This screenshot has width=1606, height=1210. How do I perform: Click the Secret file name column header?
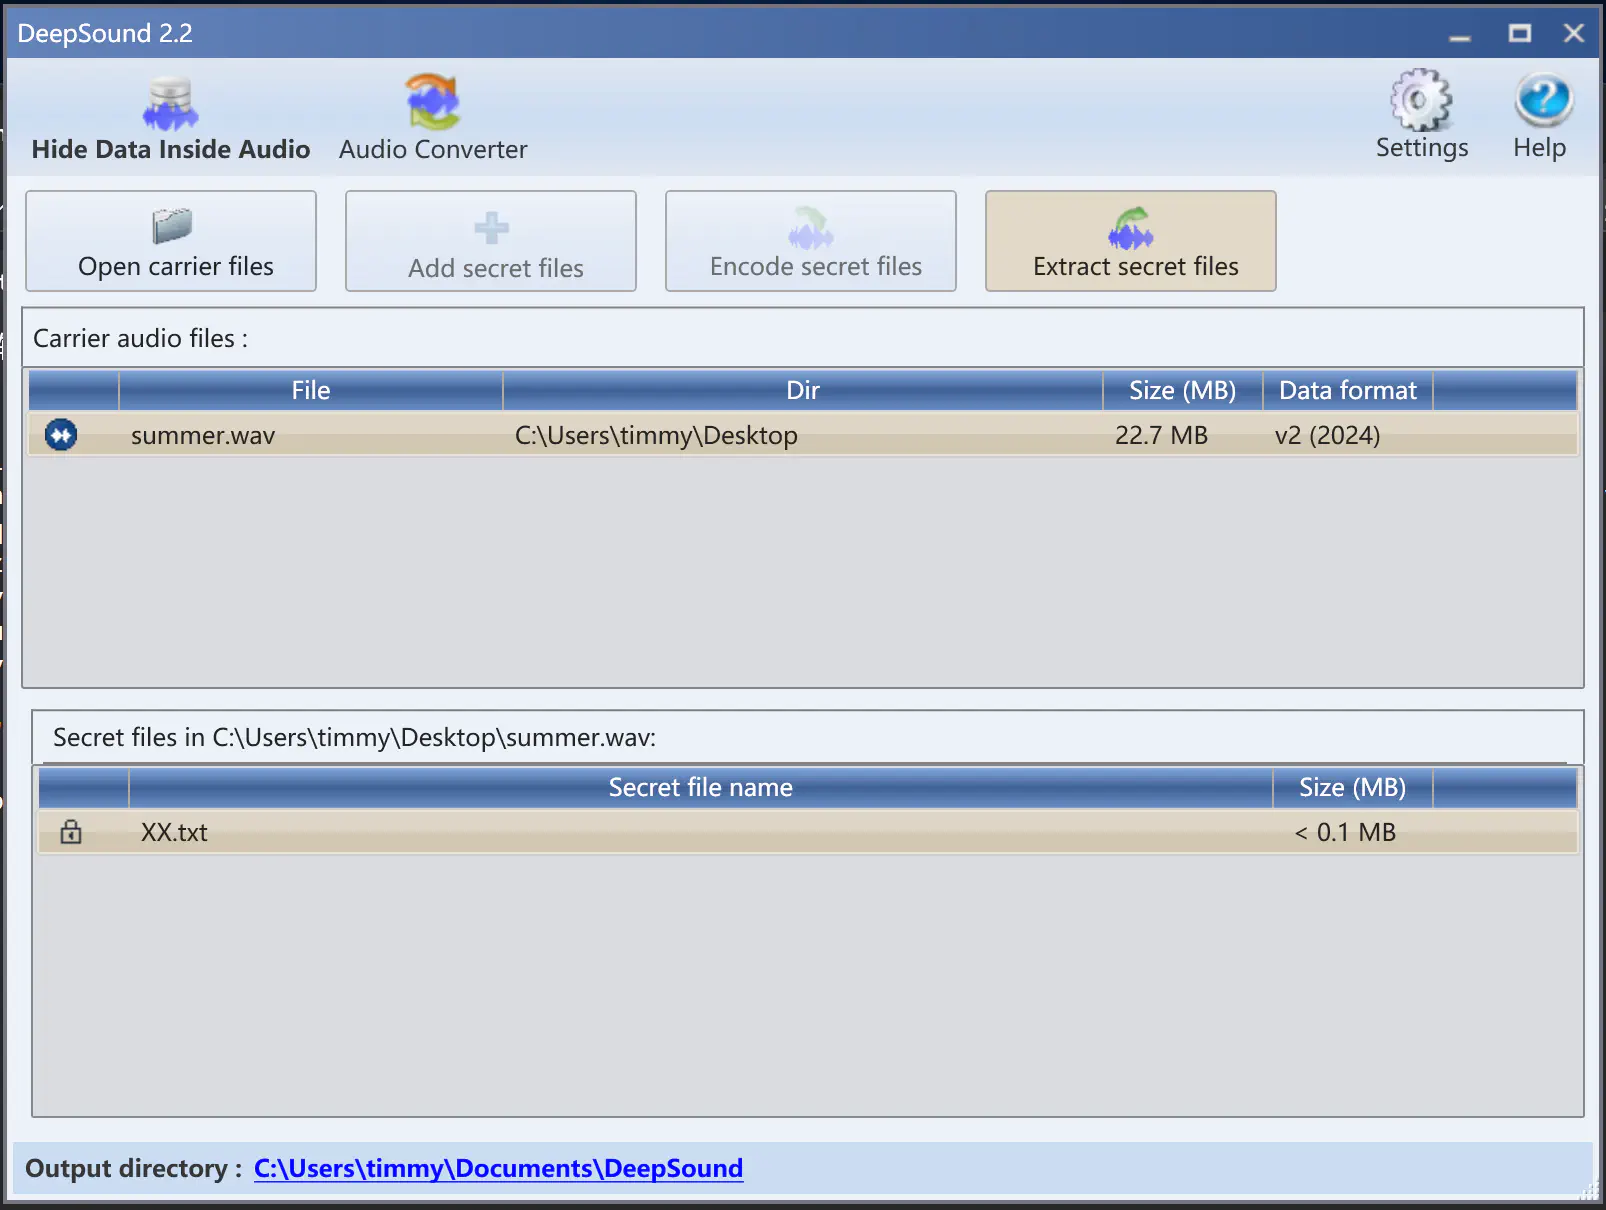[x=700, y=788]
